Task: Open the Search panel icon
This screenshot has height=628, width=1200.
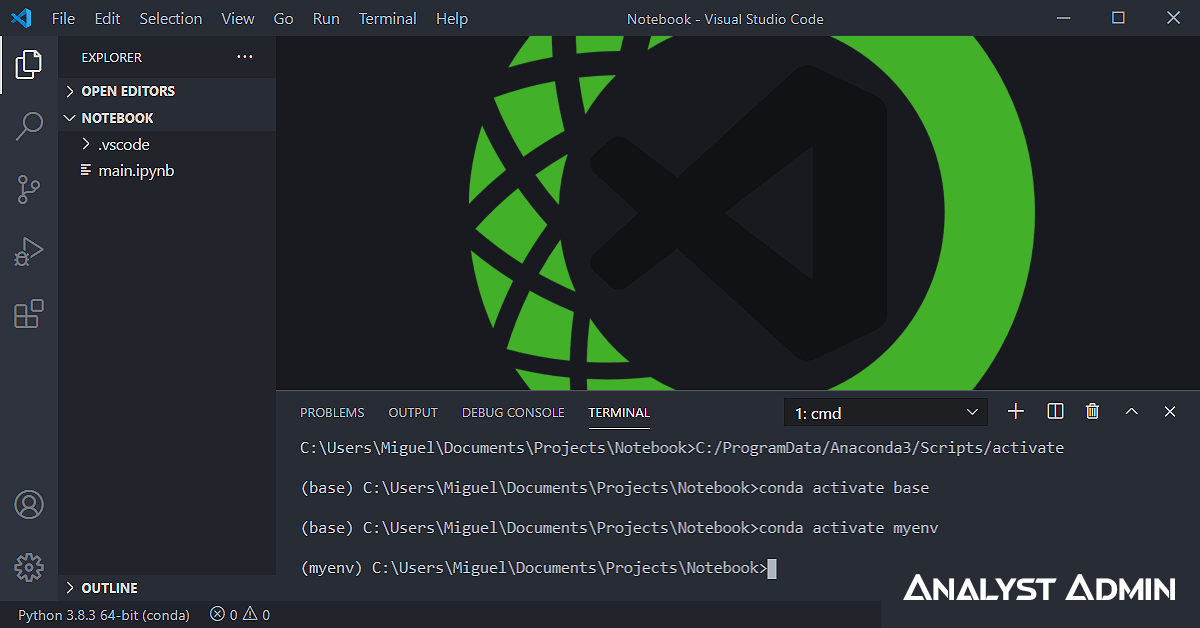Action: 29,126
